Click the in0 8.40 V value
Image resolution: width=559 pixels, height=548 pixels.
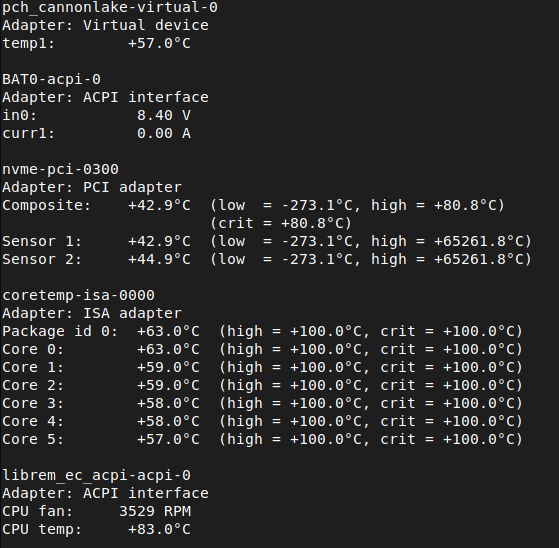click(164, 116)
